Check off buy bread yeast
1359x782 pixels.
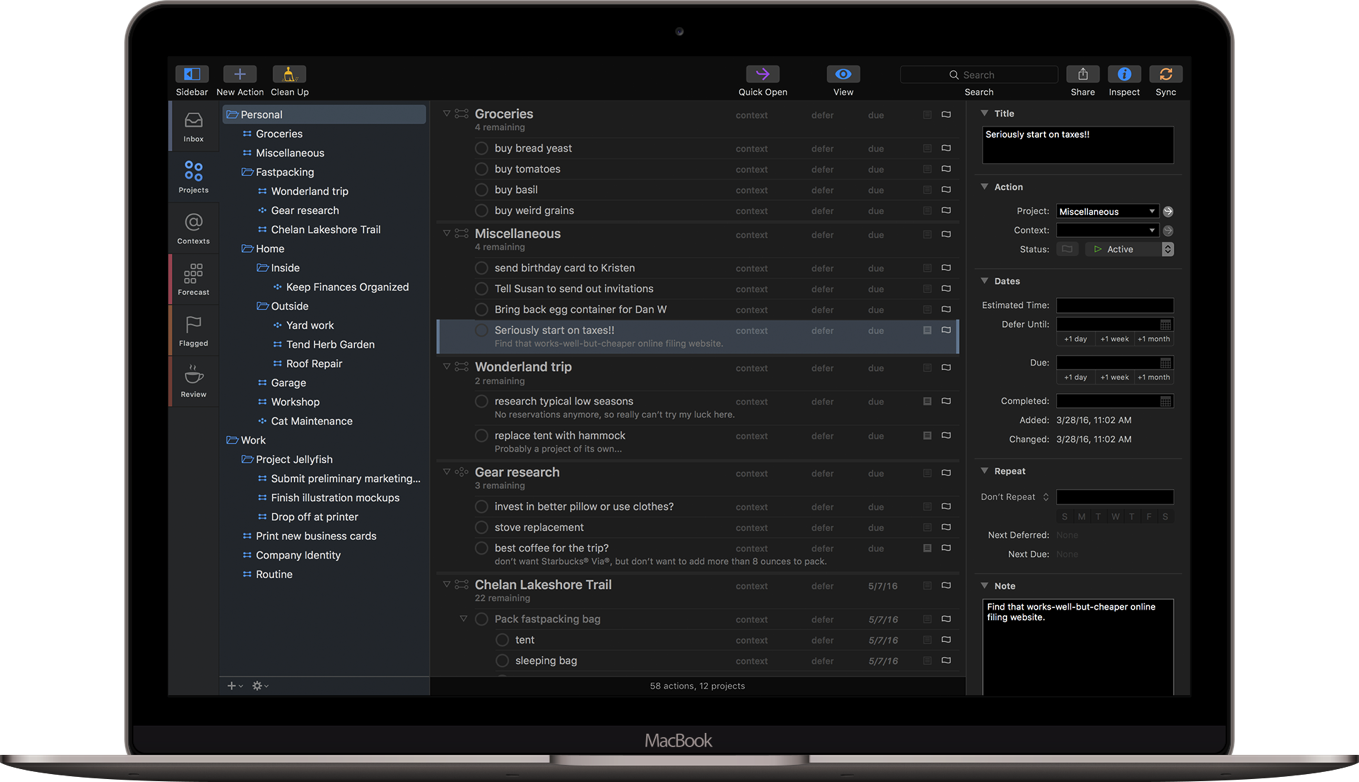pos(481,148)
